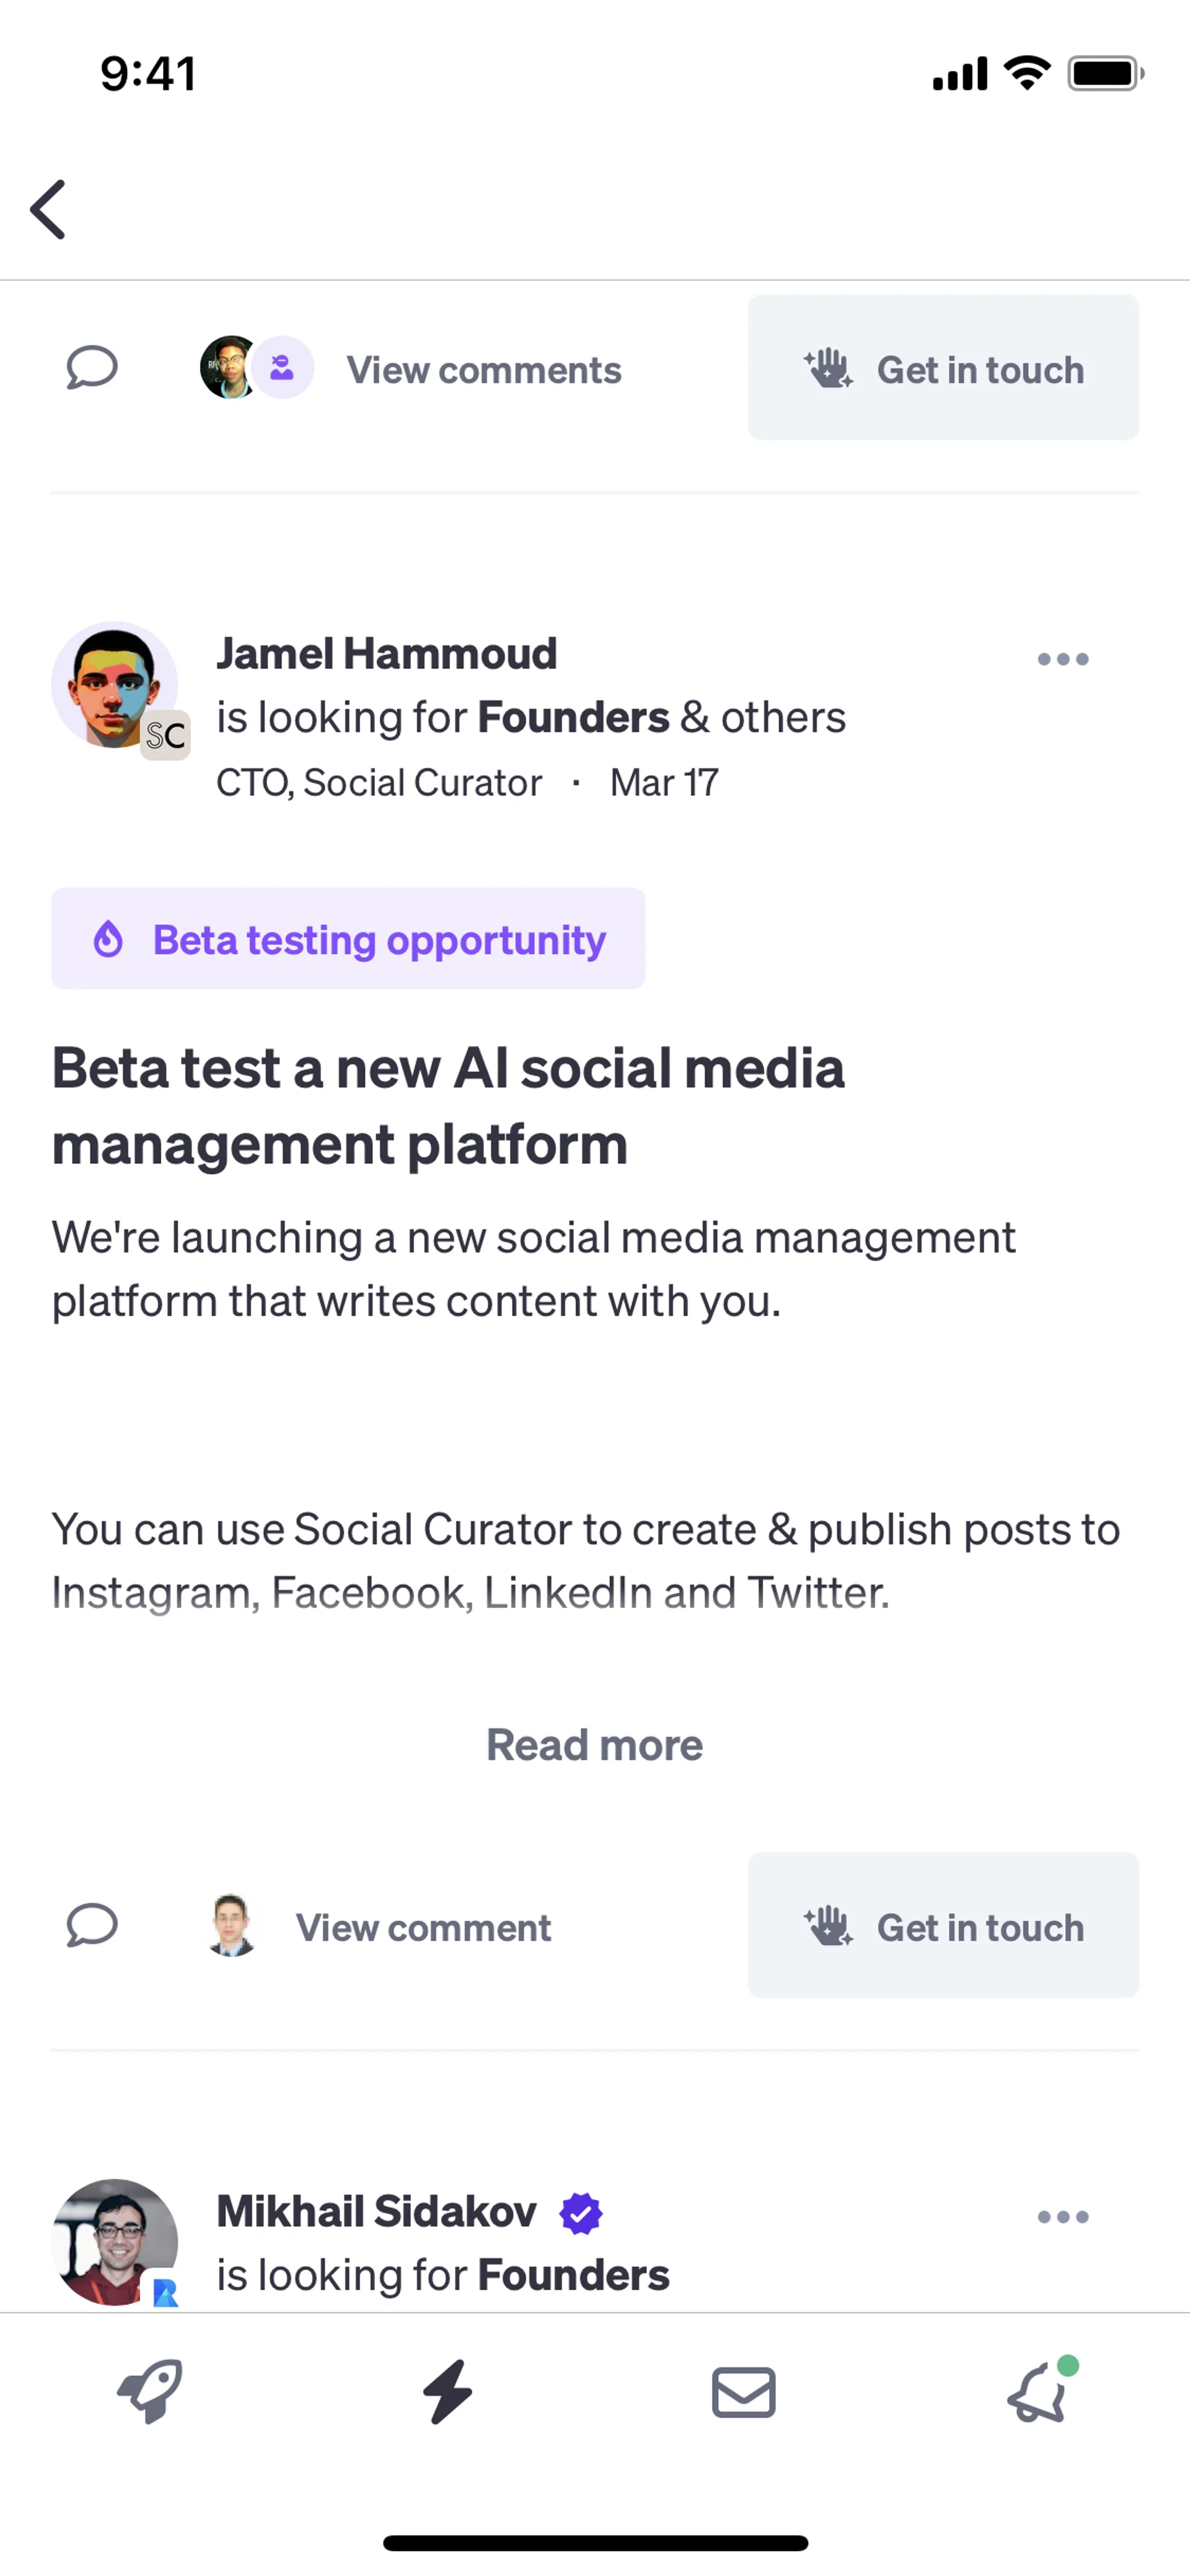Tap Mikhail Sidakov's verified badge
The height and width of the screenshot is (2576, 1190).
(x=581, y=2213)
